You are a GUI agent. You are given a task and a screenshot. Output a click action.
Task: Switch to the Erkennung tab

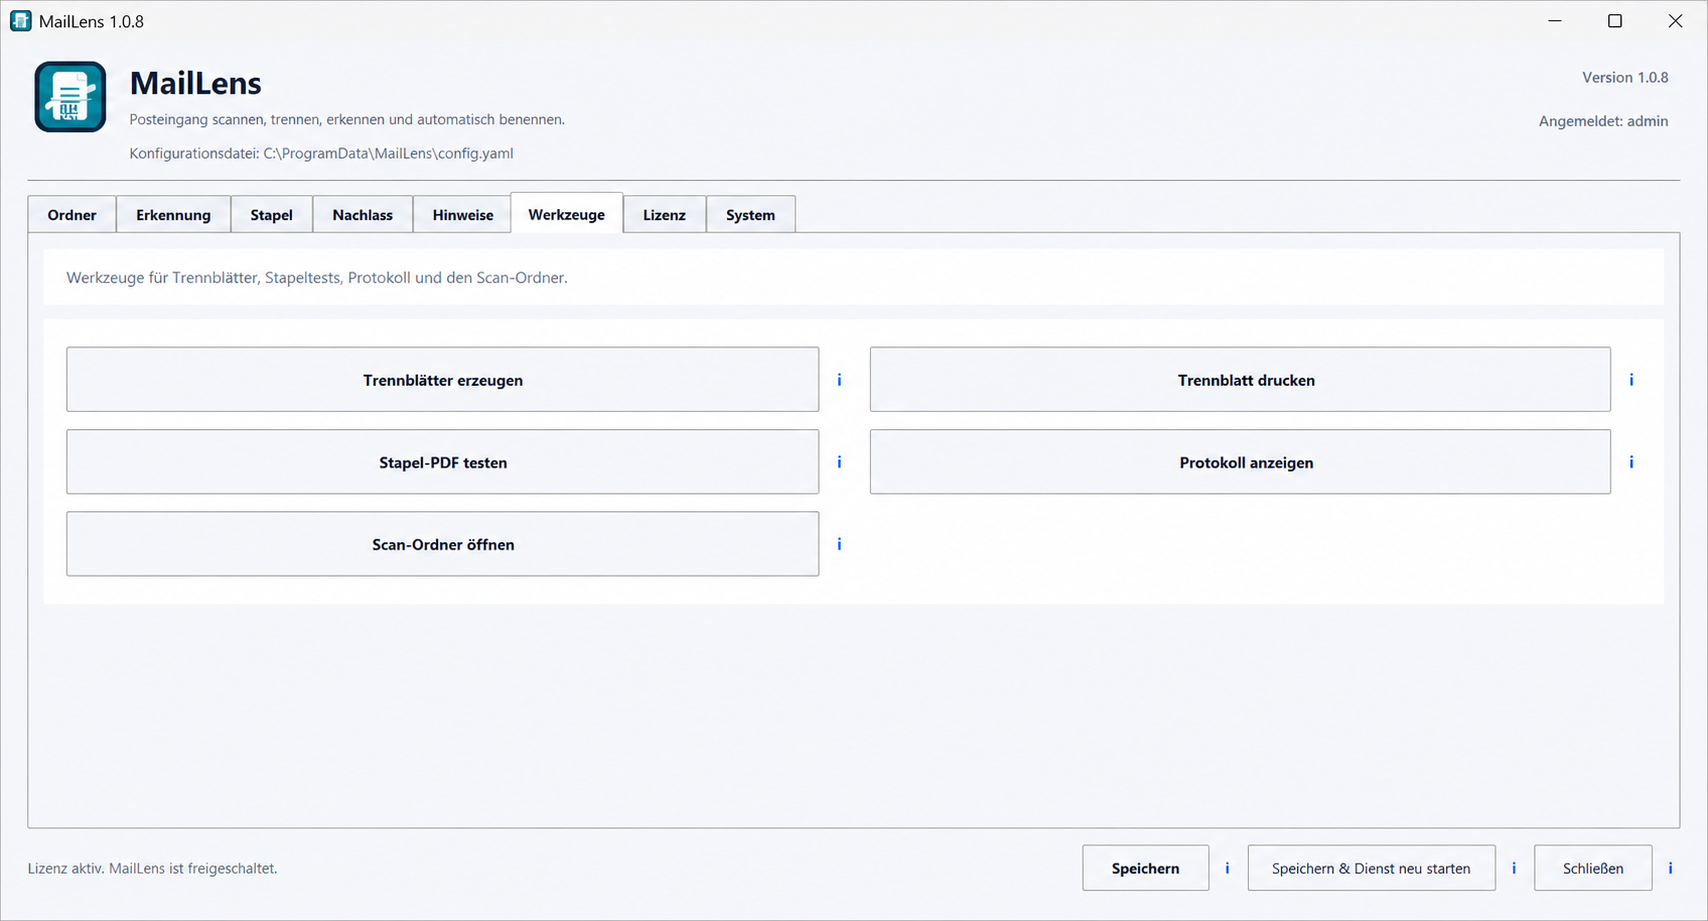click(174, 215)
